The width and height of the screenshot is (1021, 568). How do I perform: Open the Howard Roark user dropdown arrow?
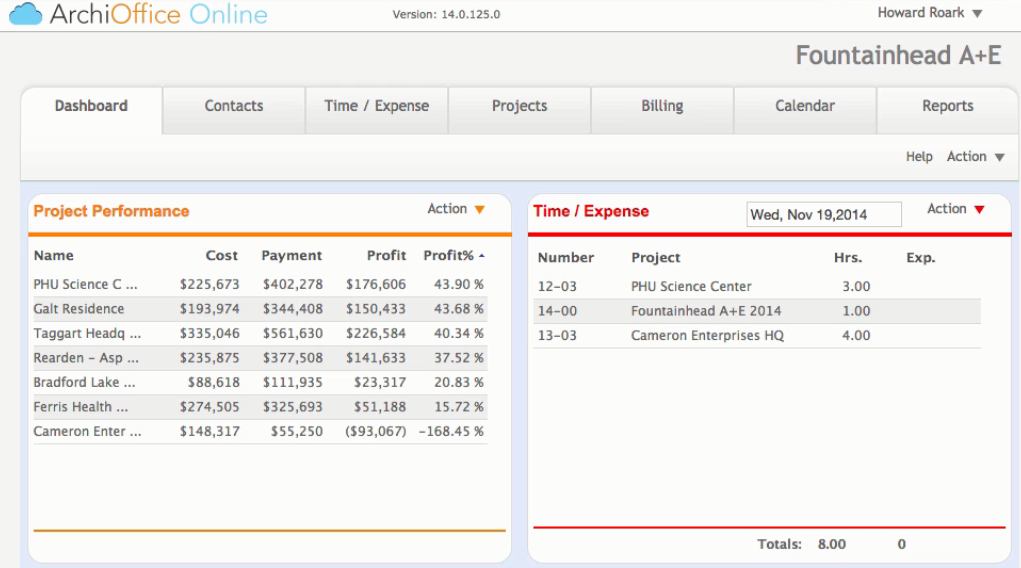coord(977,14)
